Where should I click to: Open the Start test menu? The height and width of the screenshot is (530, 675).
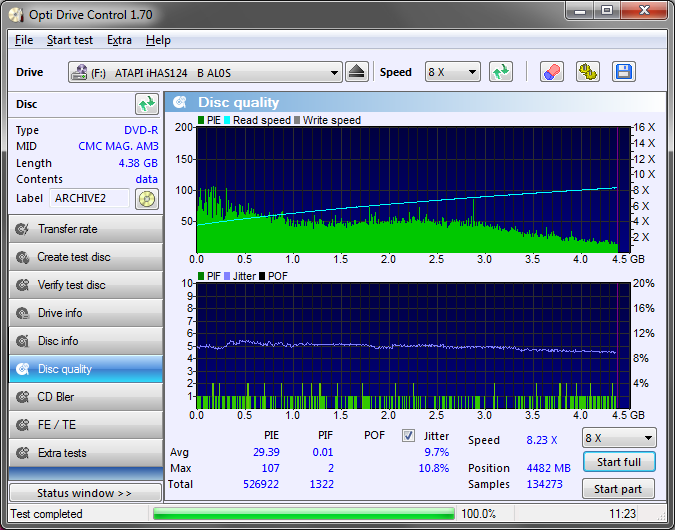(x=70, y=40)
